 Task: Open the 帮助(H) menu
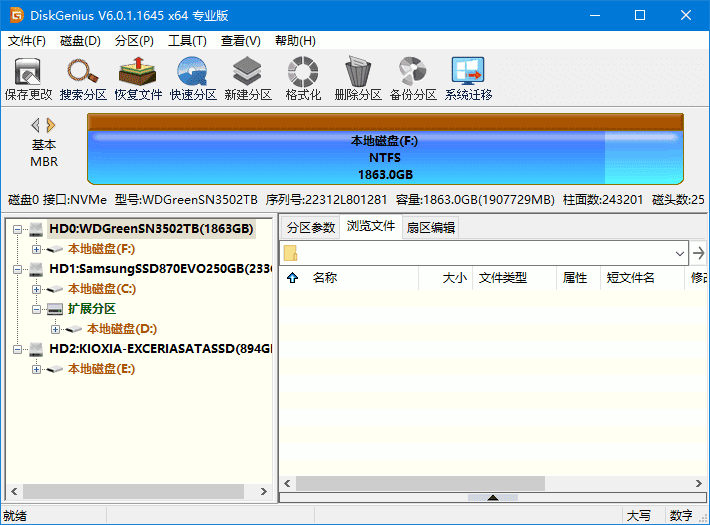pyautogui.click(x=295, y=41)
